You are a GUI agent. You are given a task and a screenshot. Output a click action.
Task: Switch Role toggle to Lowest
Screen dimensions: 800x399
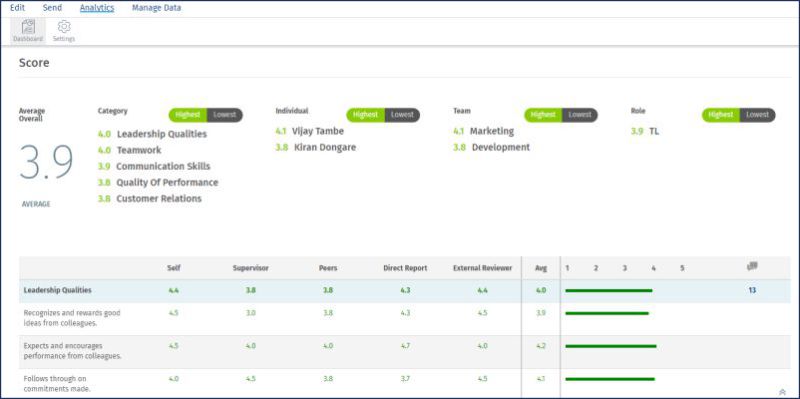coord(758,115)
